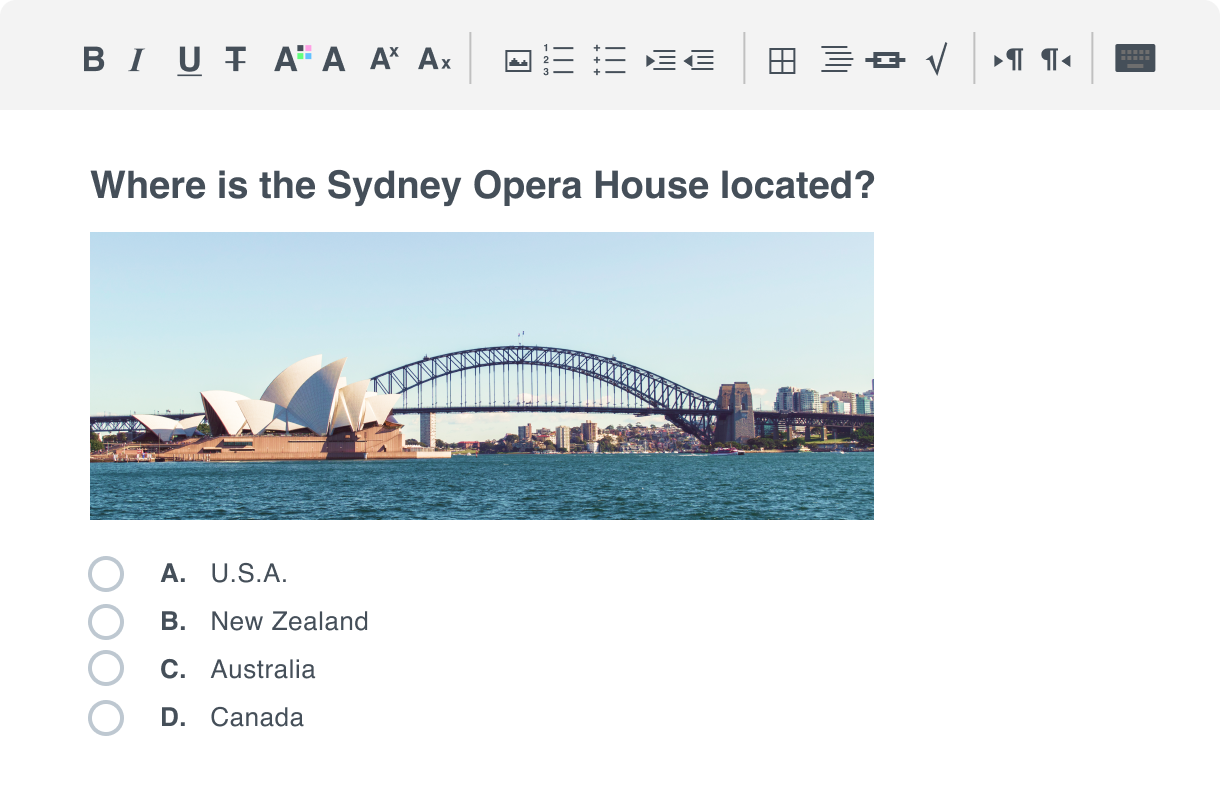
Task: Click the Sydney Opera House photo
Action: (x=481, y=376)
